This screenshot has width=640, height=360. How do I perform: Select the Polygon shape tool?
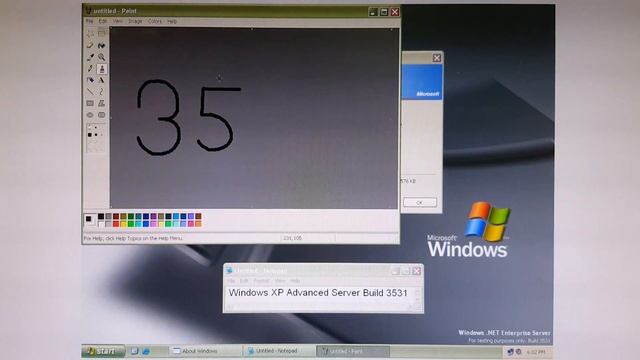point(102,103)
